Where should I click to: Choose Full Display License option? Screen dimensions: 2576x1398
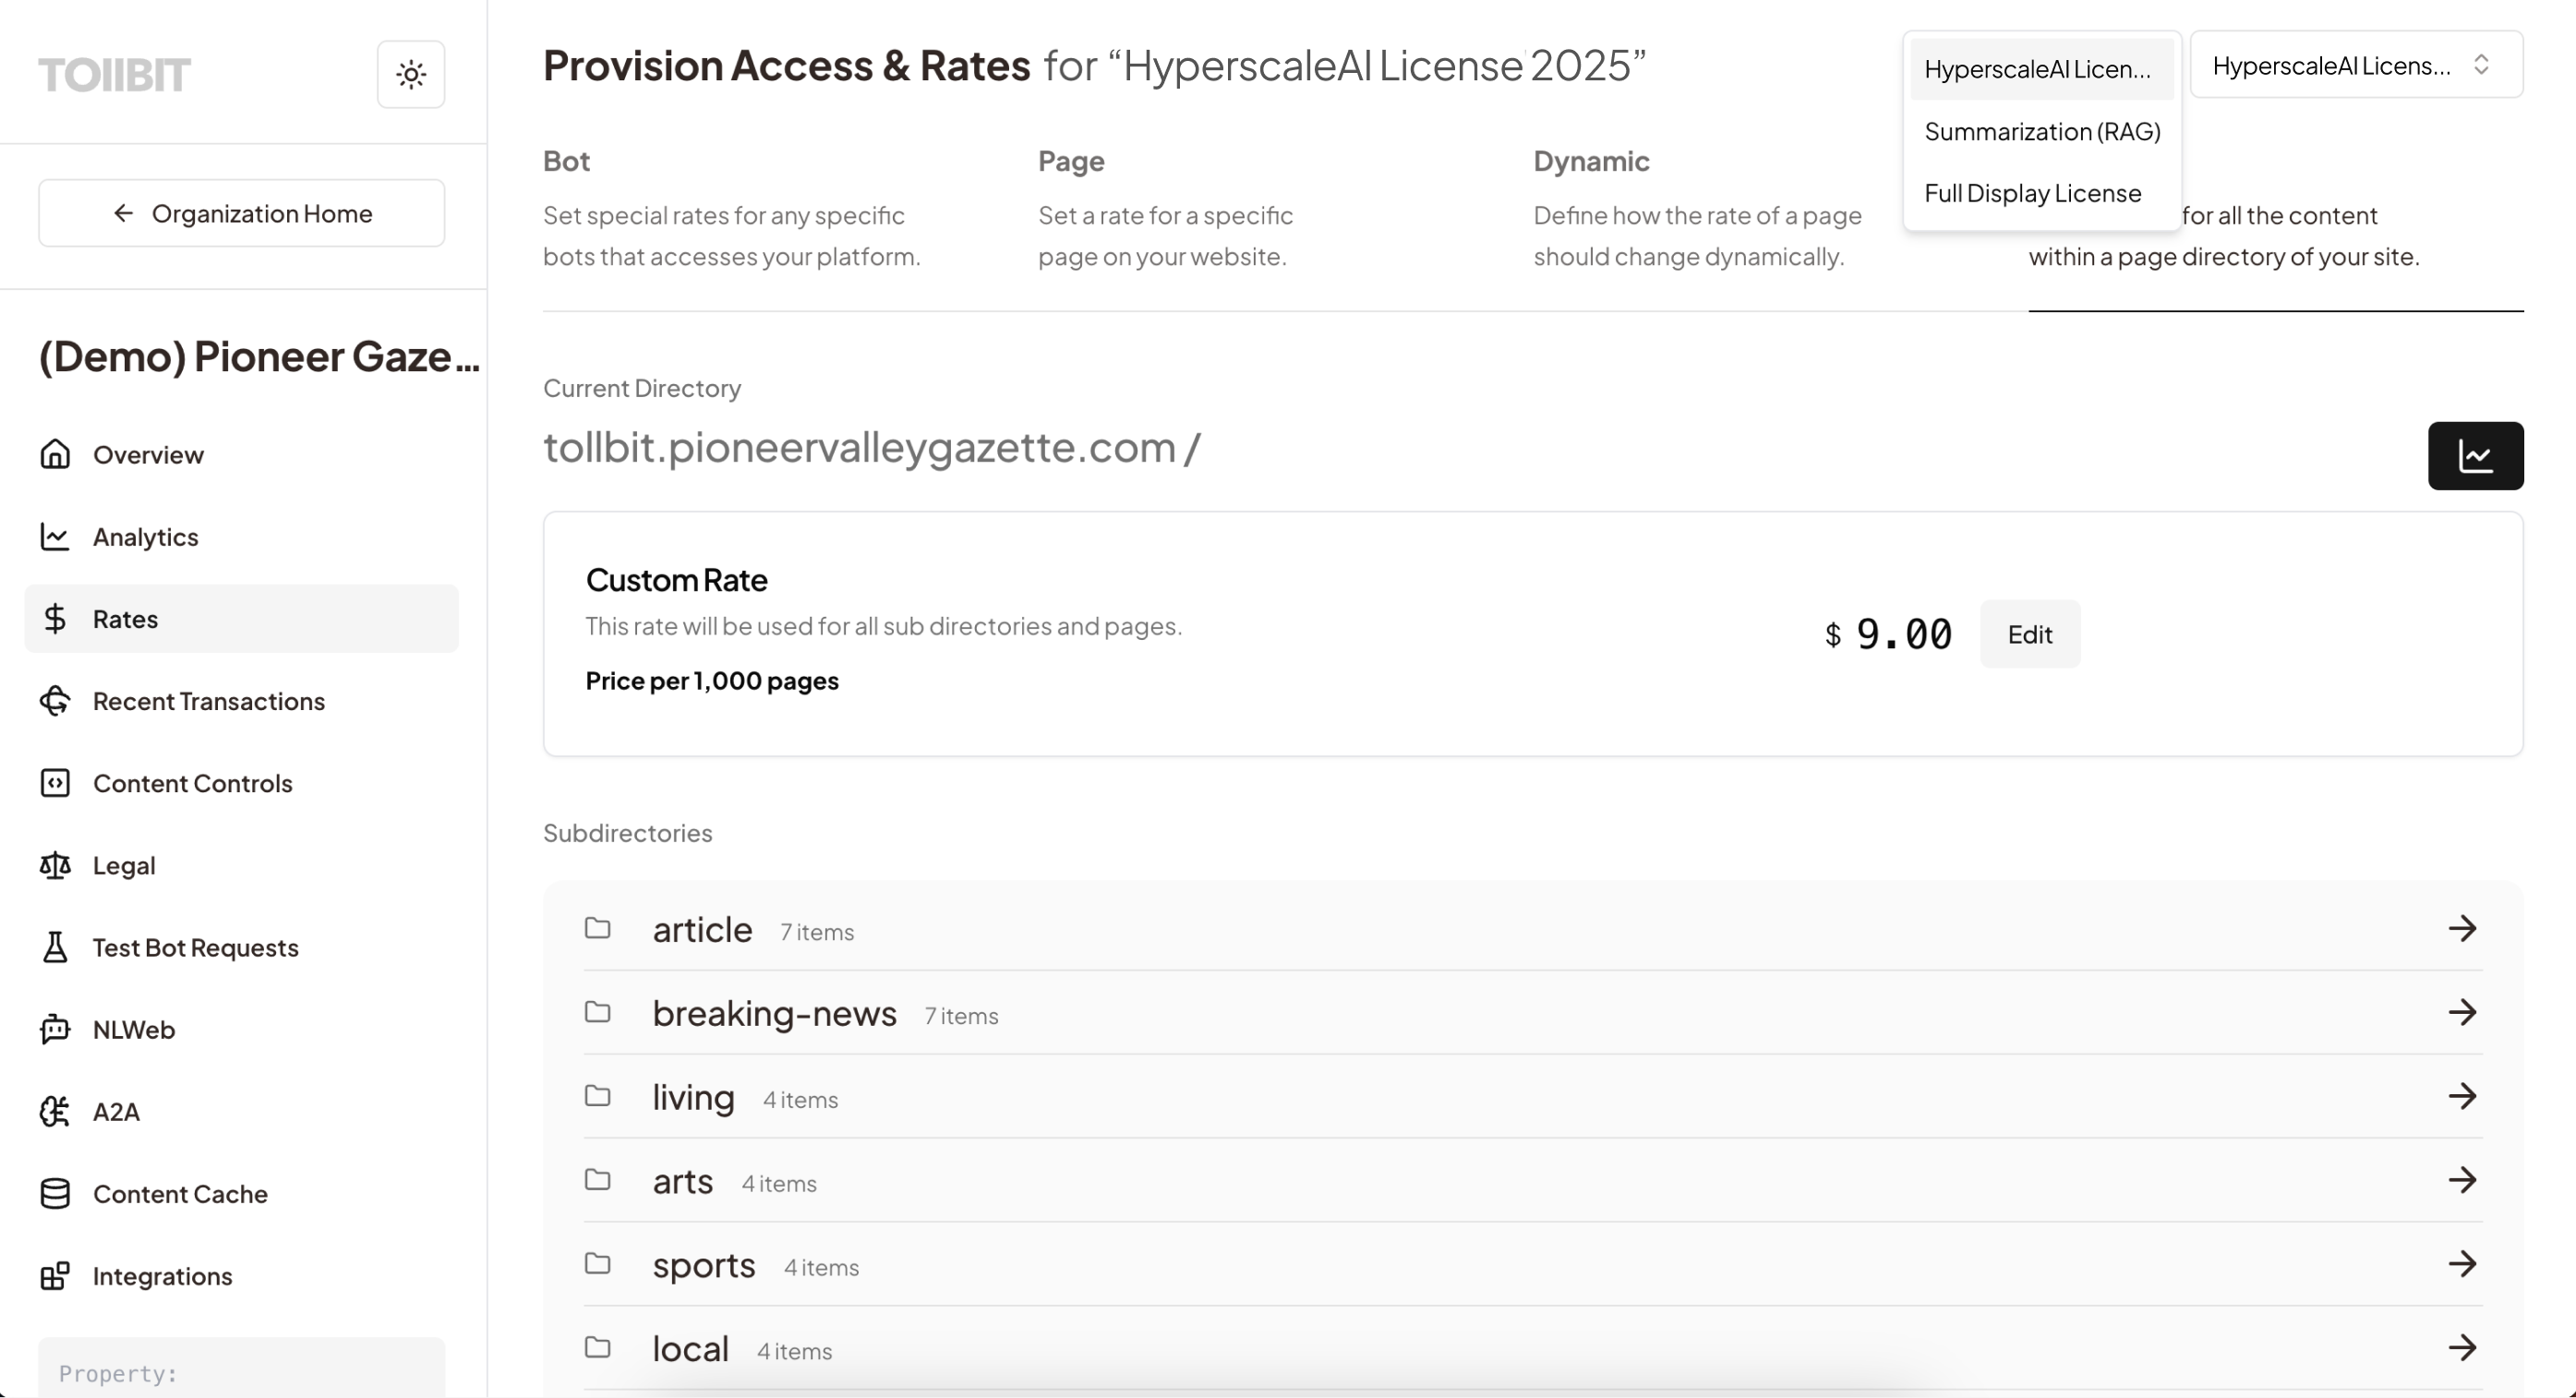coord(2032,193)
